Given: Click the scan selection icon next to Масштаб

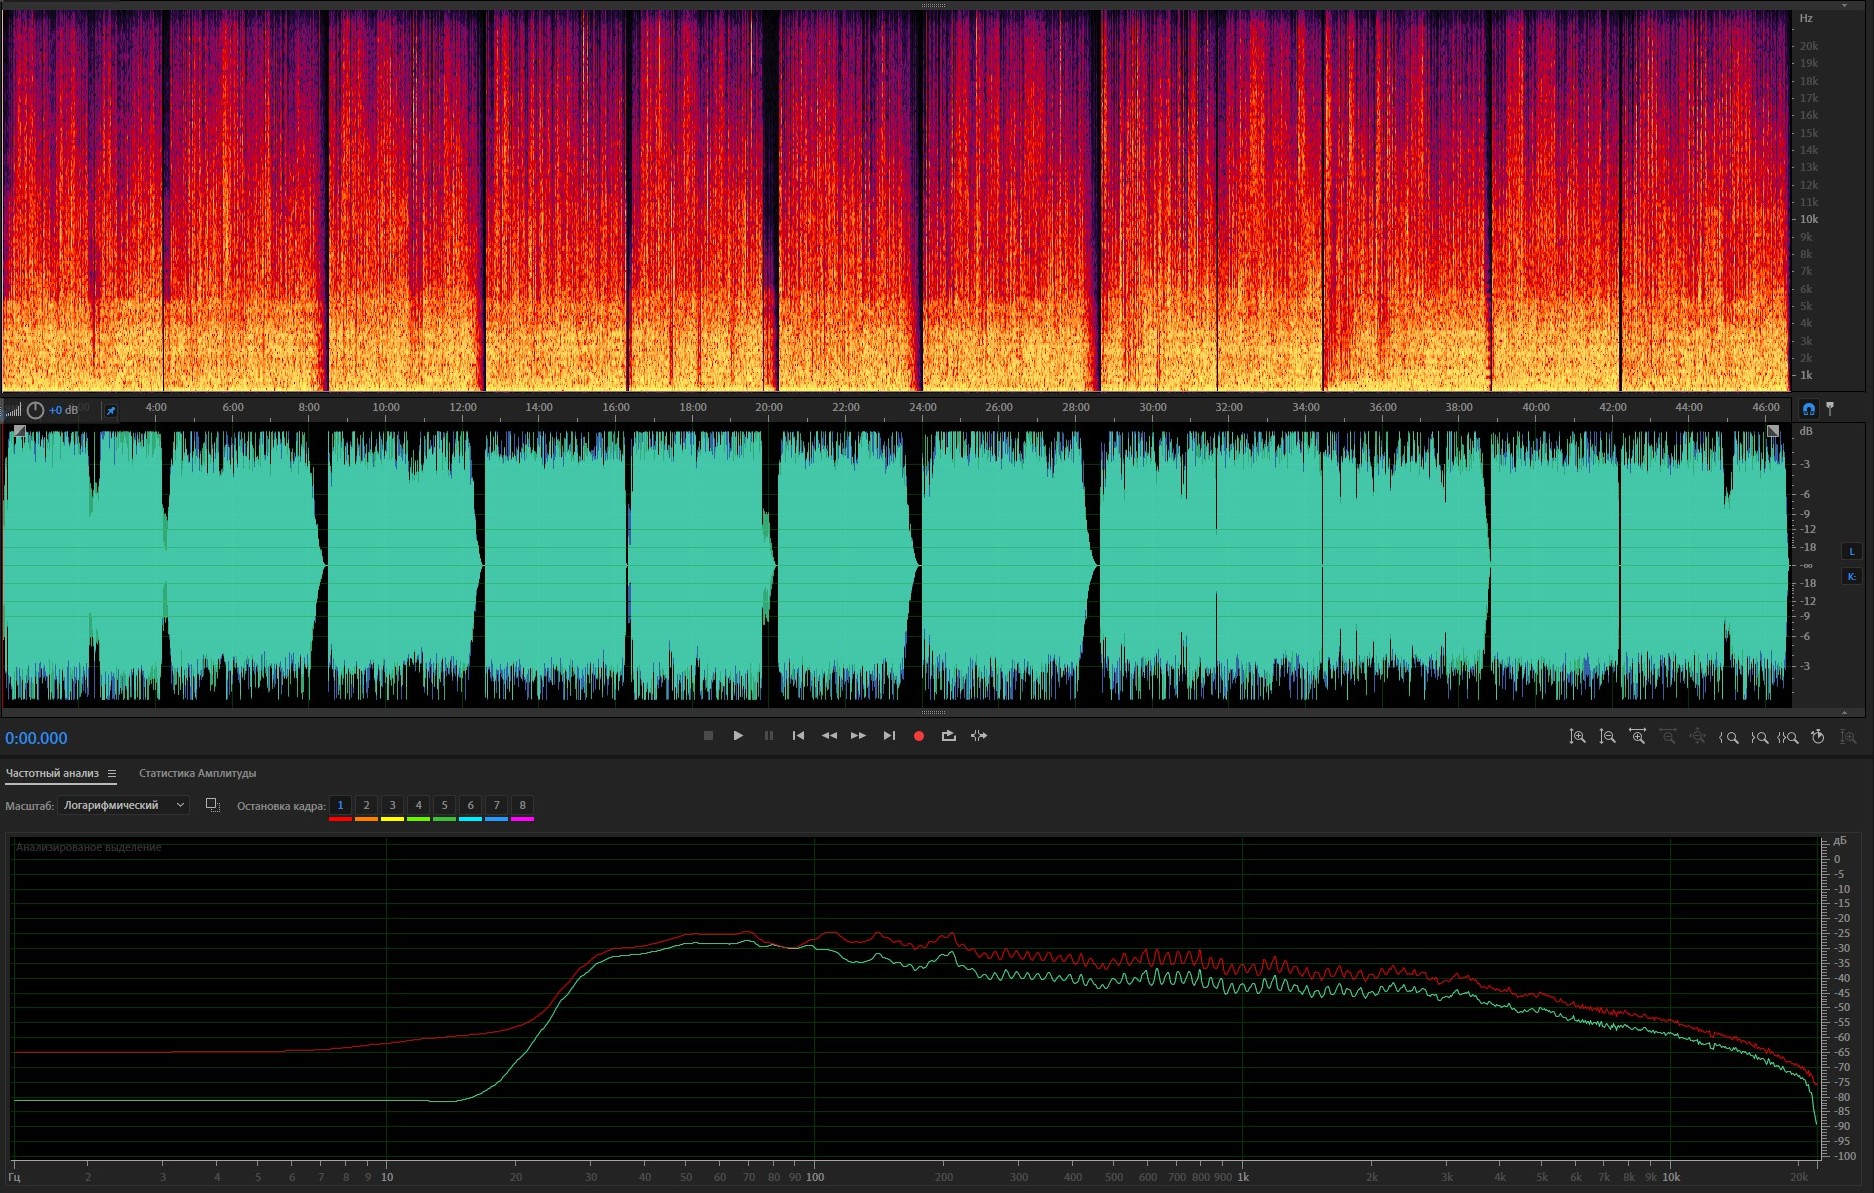Looking at the screenshot, I should pos(212,805).
